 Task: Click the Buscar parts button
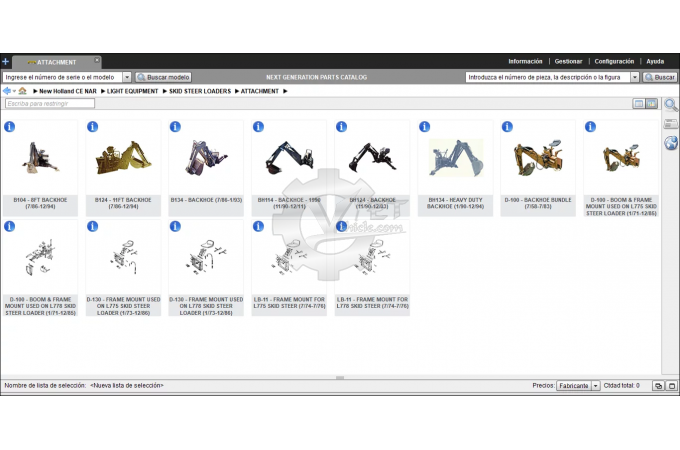[660, 77]
